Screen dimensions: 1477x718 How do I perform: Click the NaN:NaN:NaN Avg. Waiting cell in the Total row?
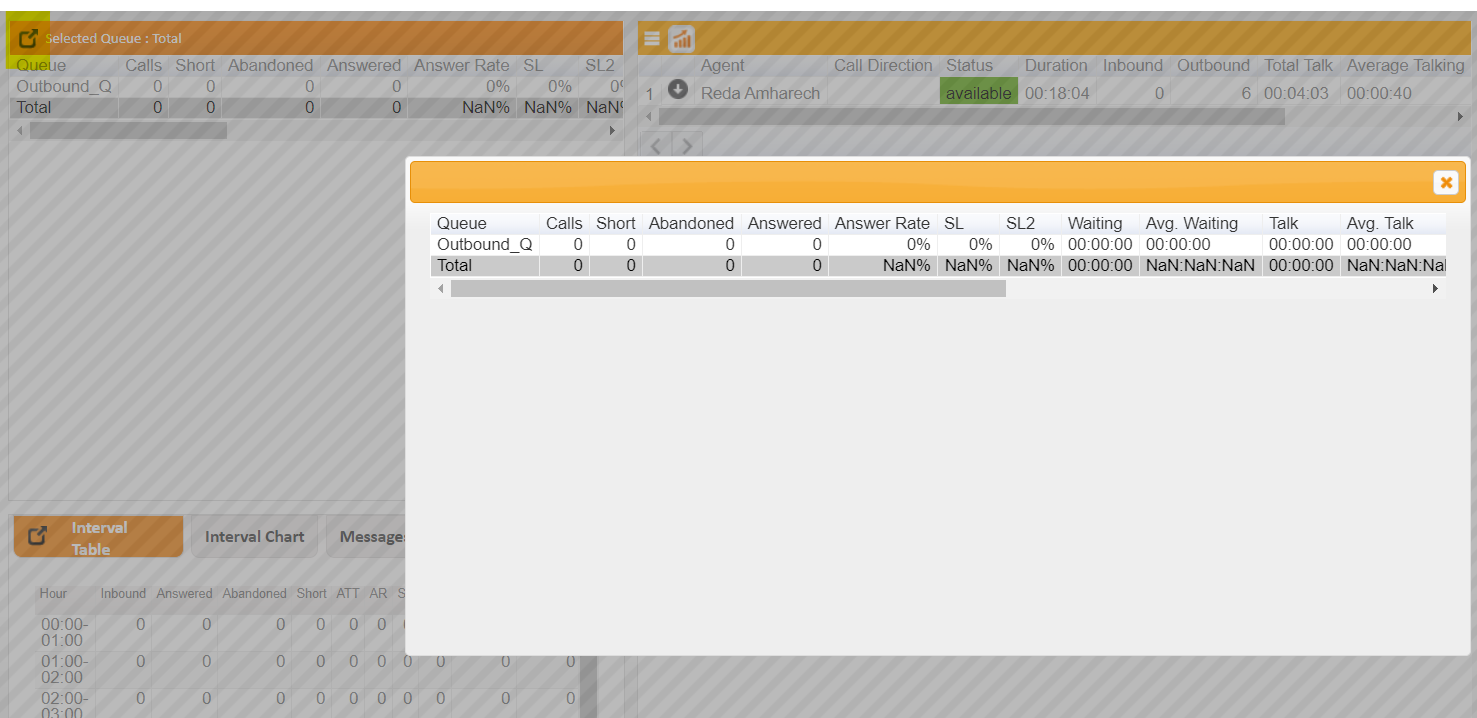click(1200, 265)
